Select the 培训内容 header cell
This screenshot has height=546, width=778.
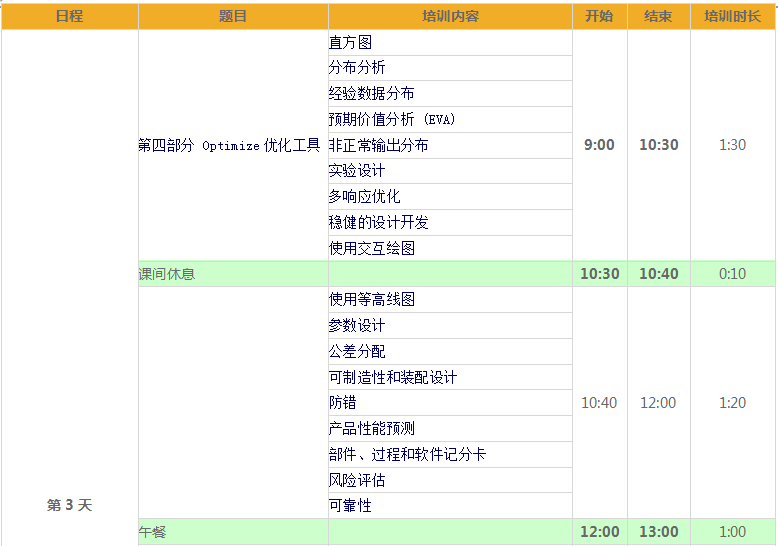pos(450,16)
